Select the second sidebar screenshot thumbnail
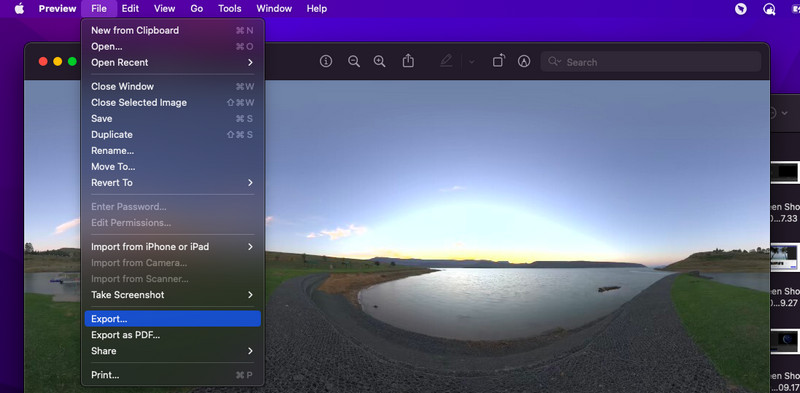Image resolution: width=800 pixels, height=393 pixels. tap(784, 257)
